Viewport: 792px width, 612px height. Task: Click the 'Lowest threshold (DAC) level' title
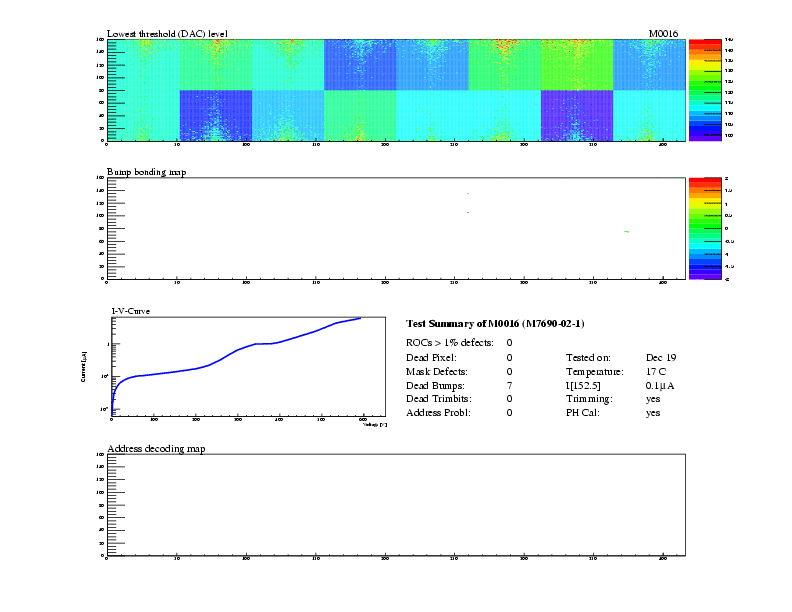point(167,34)
